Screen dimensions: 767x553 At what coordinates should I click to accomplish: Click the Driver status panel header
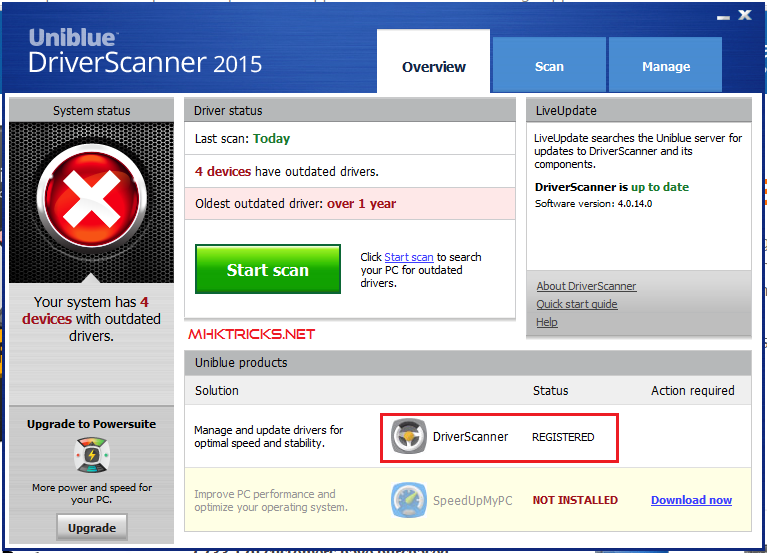click(x=350, y=111)
